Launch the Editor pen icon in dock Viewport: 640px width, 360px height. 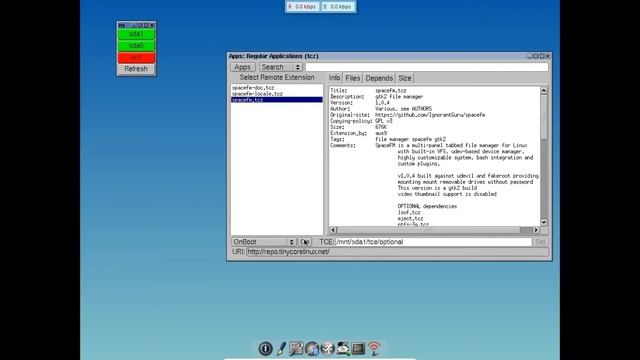pyautogui.click(x=281, y=349)
